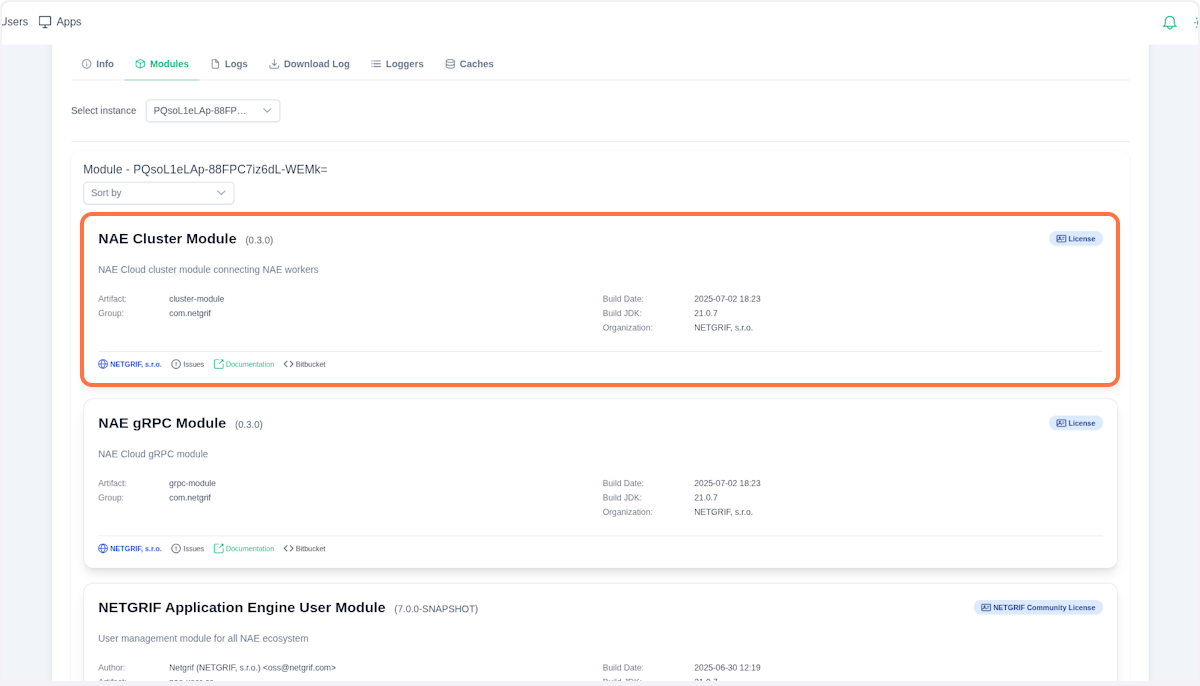
Task: Open the Sort by dropdown
Action: tap(159, 193)
